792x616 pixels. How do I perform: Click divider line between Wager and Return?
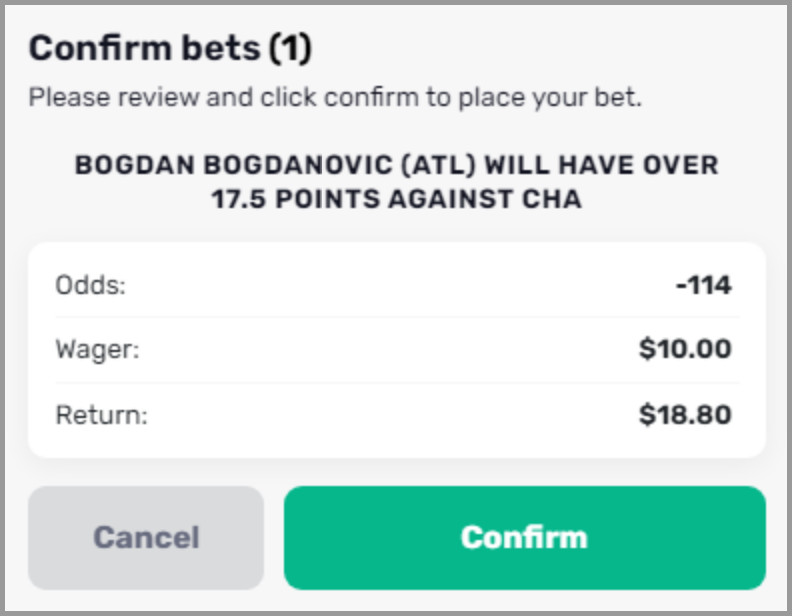pos(396,383)
